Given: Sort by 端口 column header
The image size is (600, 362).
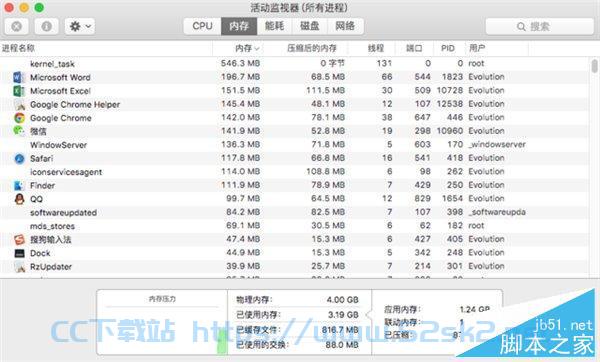Looking at the screenshot, I should pos(414,48).
